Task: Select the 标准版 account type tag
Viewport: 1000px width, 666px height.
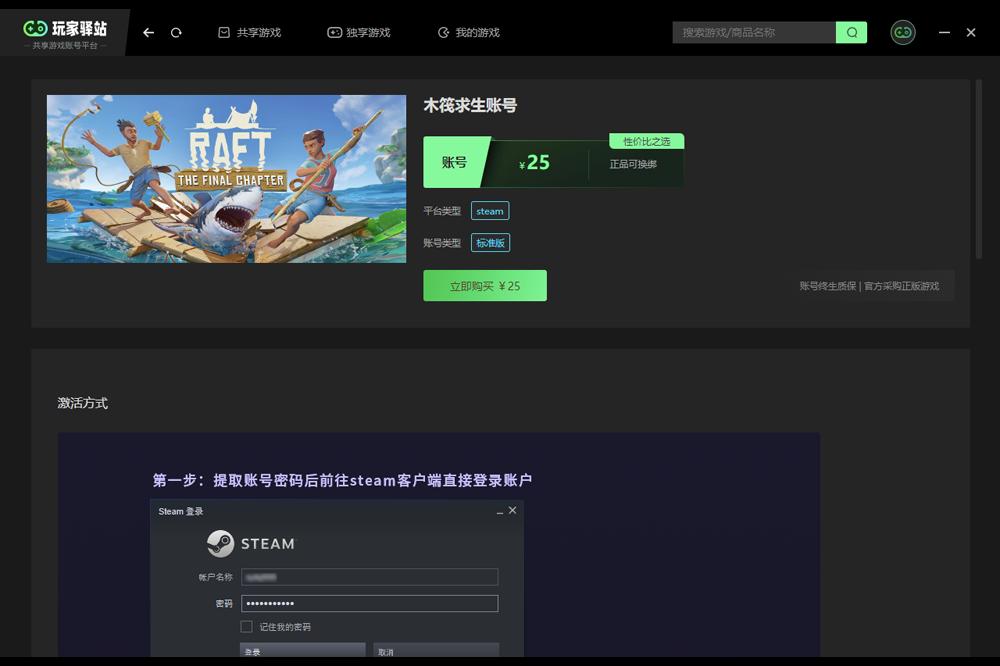Action: click(489, 242)
